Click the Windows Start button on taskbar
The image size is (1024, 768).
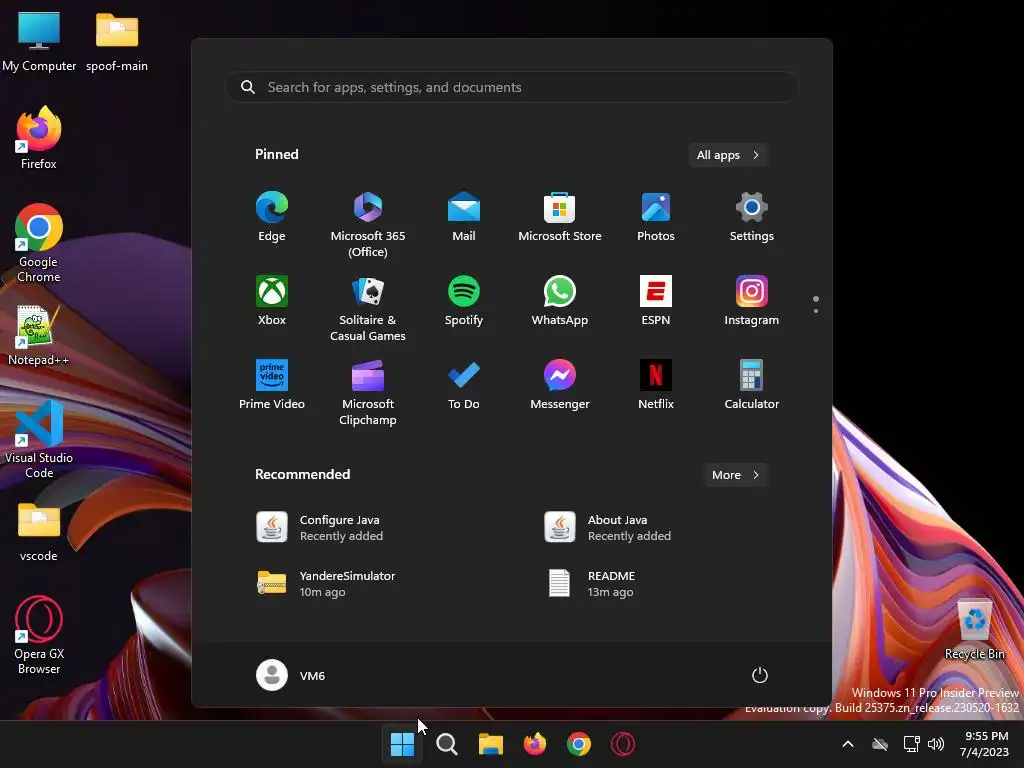coord(402,744)
